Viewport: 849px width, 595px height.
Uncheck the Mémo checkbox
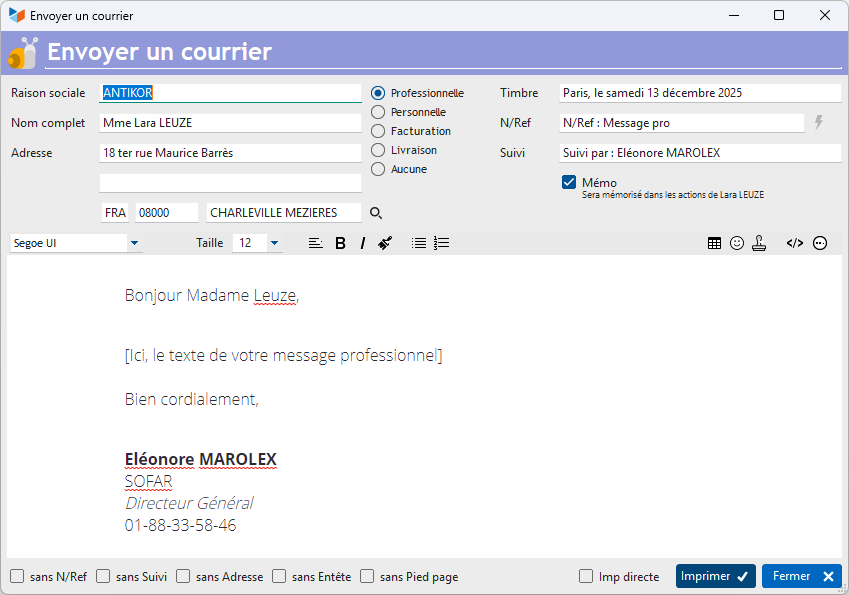pos(569,182)
